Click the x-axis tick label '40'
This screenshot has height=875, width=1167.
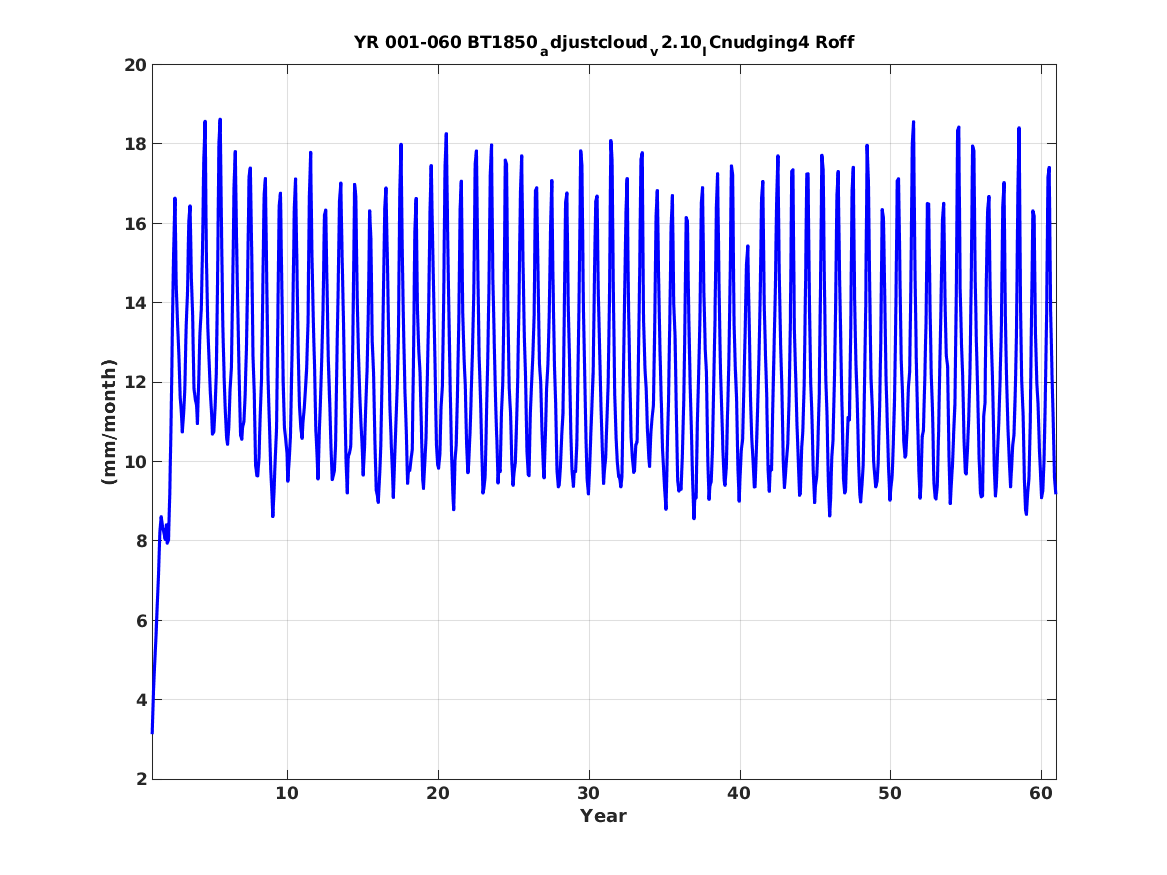click(739, 793)
